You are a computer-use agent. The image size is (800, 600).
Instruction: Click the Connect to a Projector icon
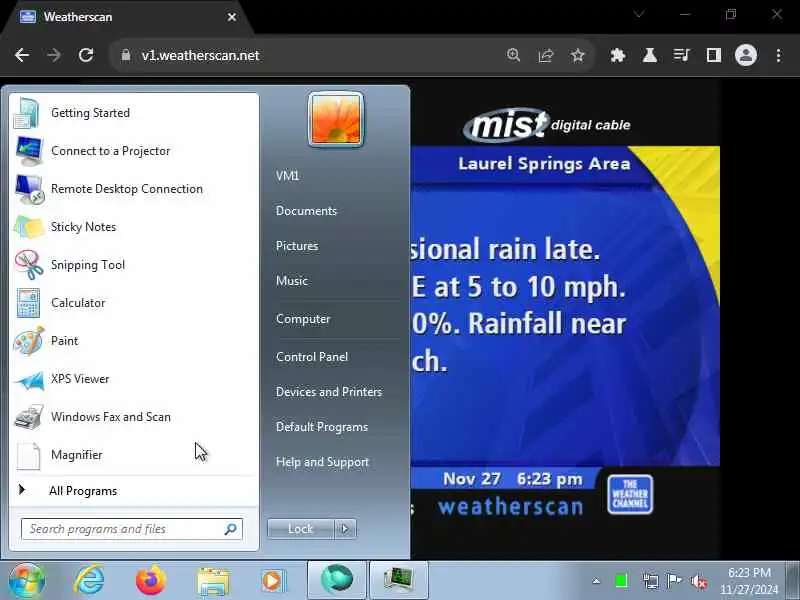29,151
